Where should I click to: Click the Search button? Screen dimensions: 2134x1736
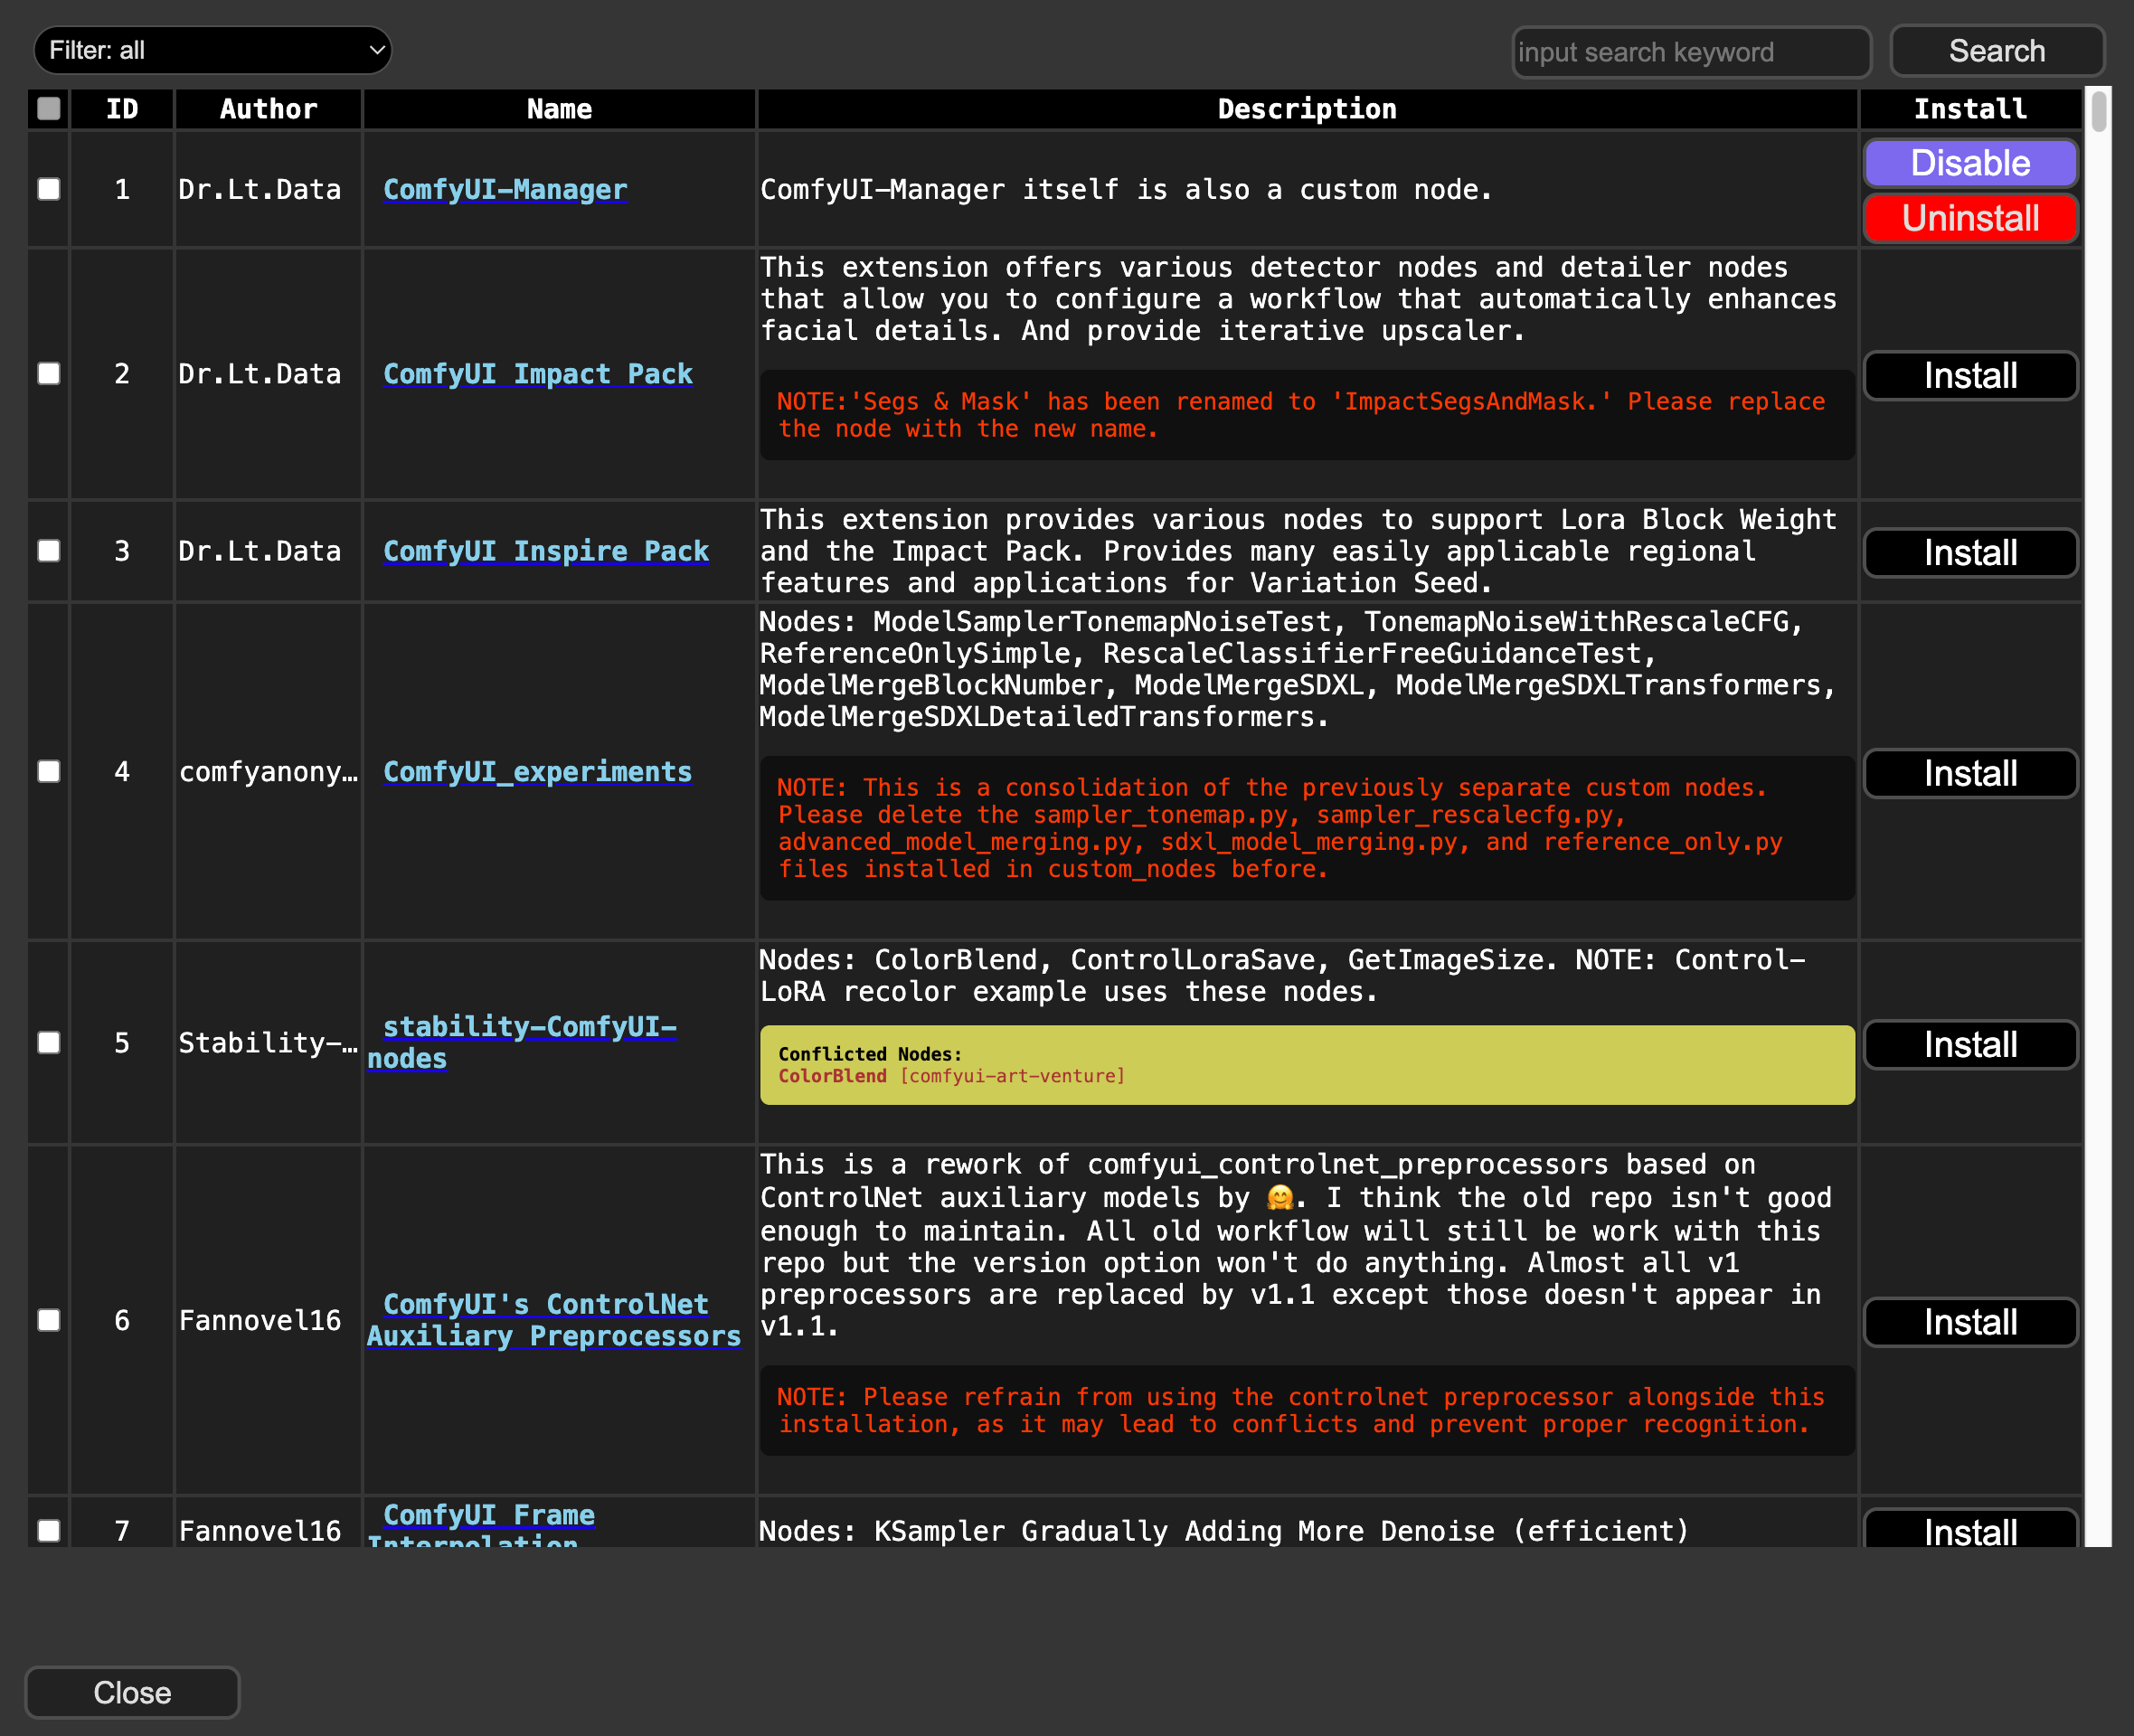[1996, 51]
